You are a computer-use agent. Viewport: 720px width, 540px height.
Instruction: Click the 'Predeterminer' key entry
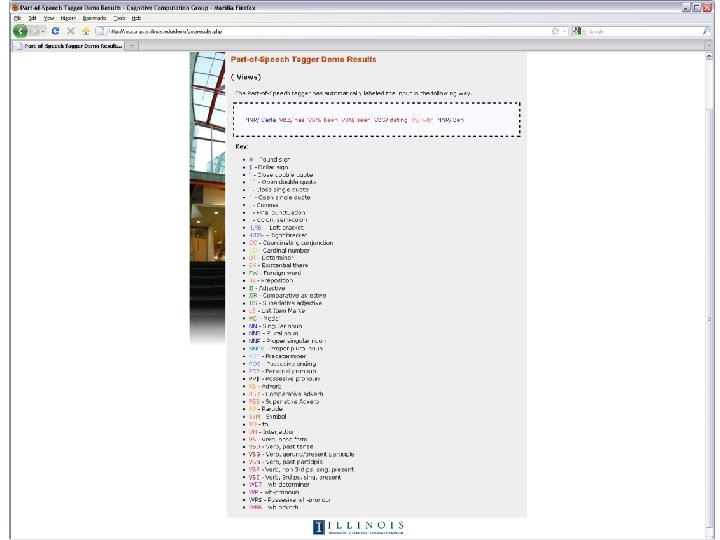click(277, 356)
